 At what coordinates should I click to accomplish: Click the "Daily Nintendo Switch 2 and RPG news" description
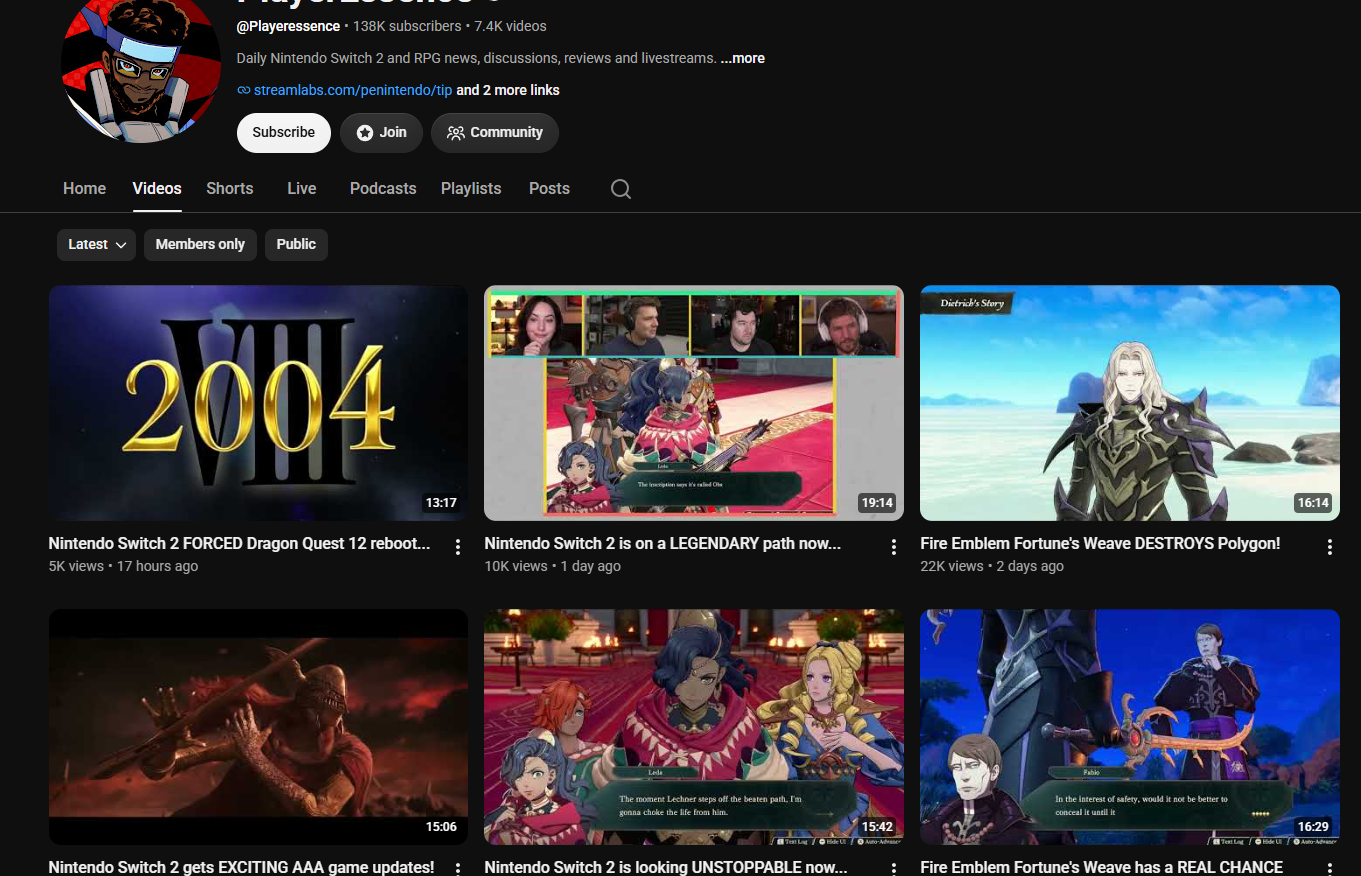pyautogui.click(x=477, y=58)
